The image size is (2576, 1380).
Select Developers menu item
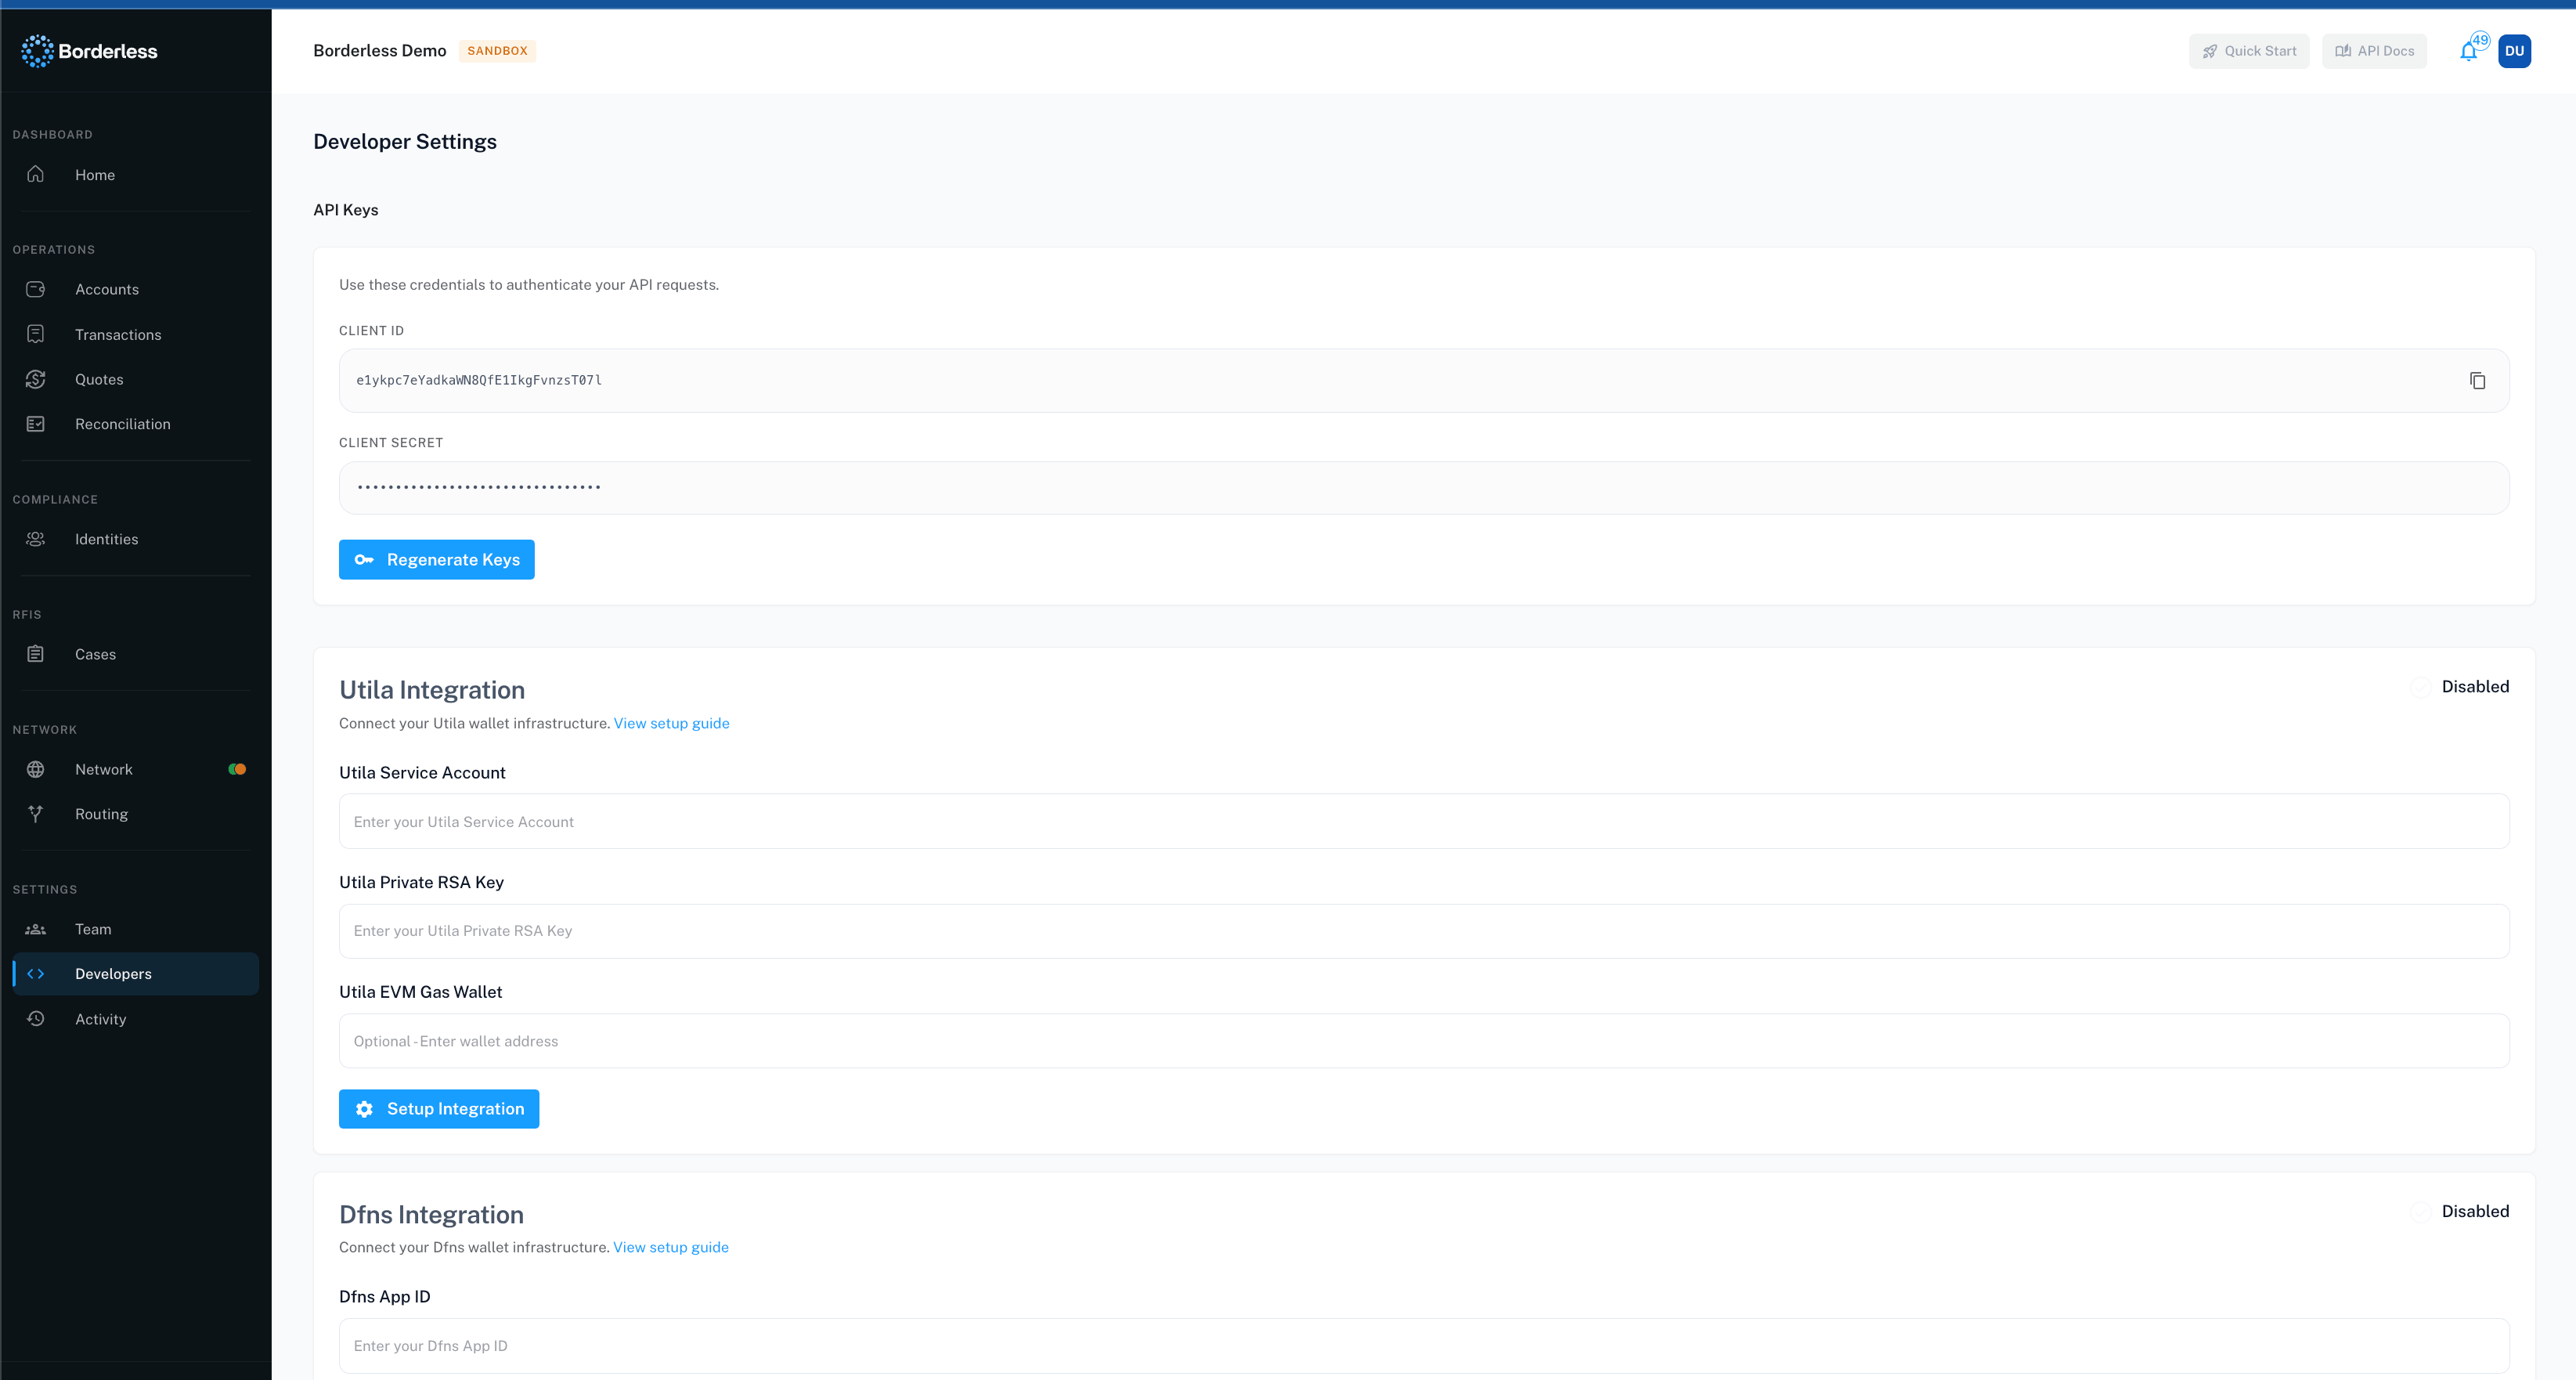[x=135, y=974]
